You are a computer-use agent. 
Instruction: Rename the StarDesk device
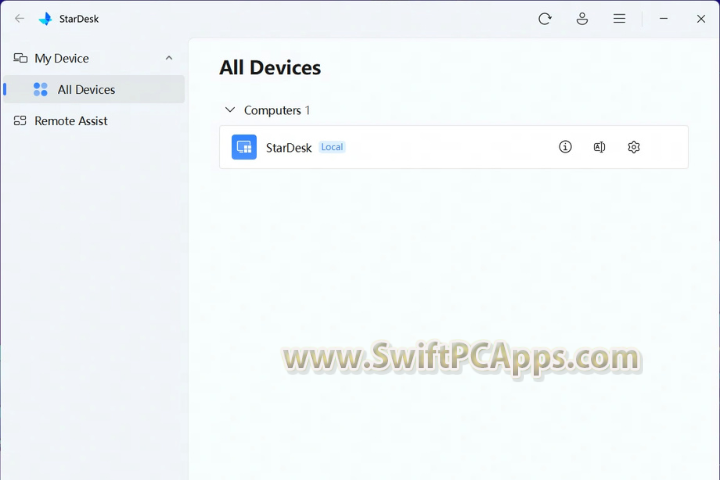click(599, 147)
